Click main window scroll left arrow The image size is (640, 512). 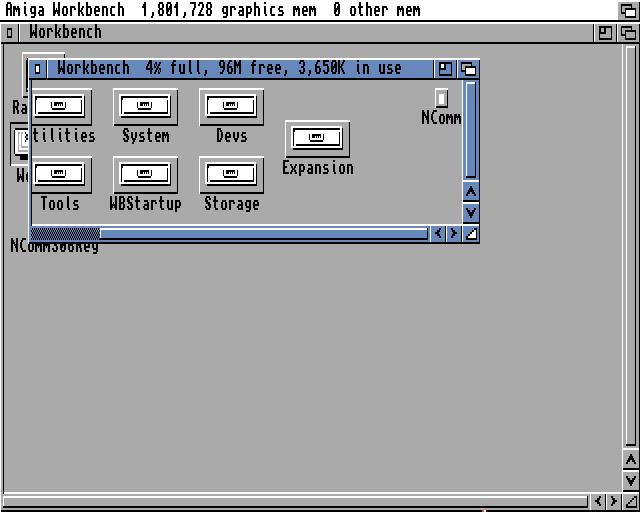[x=598, y=501]
